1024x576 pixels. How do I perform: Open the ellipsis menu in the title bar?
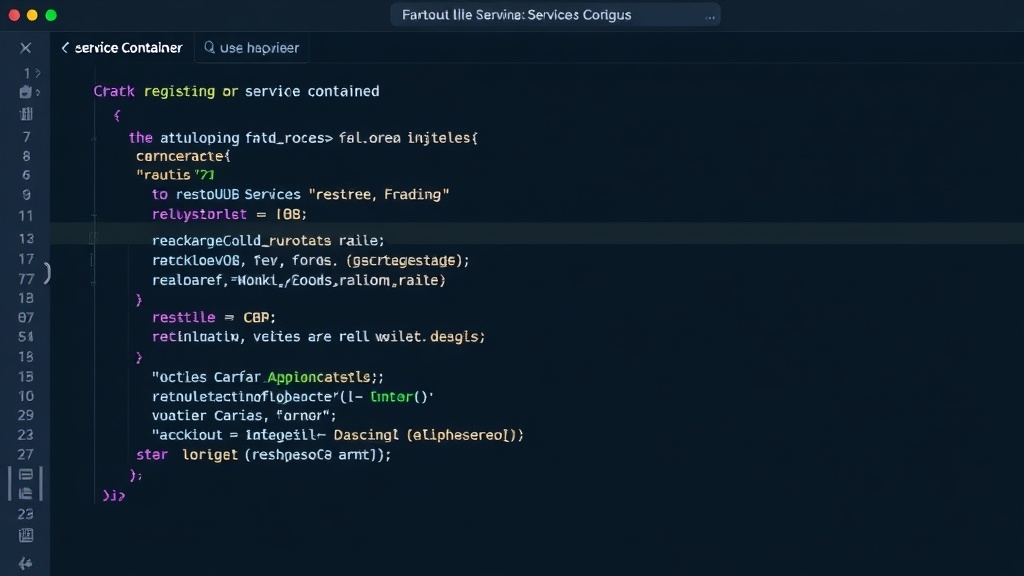tap(710, 16)
